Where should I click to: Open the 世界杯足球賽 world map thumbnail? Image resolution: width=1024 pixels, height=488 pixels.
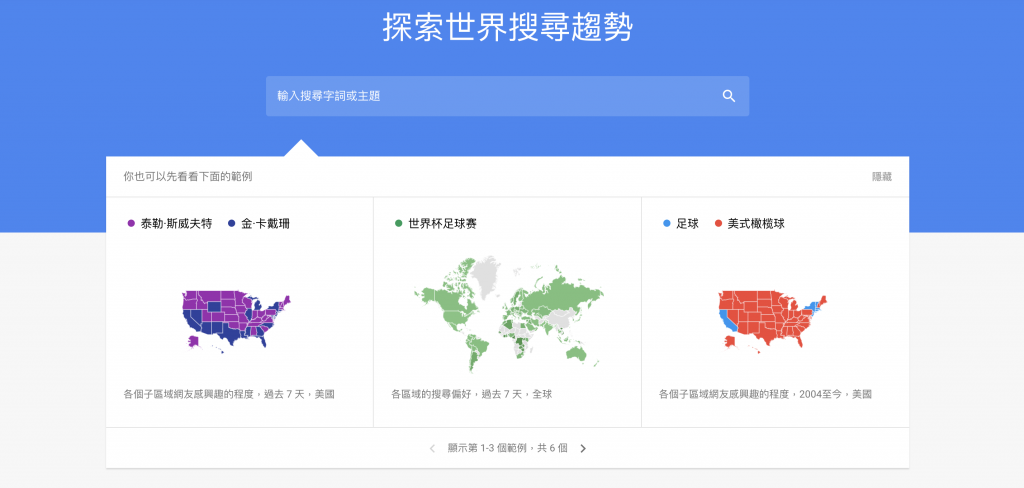508,314
